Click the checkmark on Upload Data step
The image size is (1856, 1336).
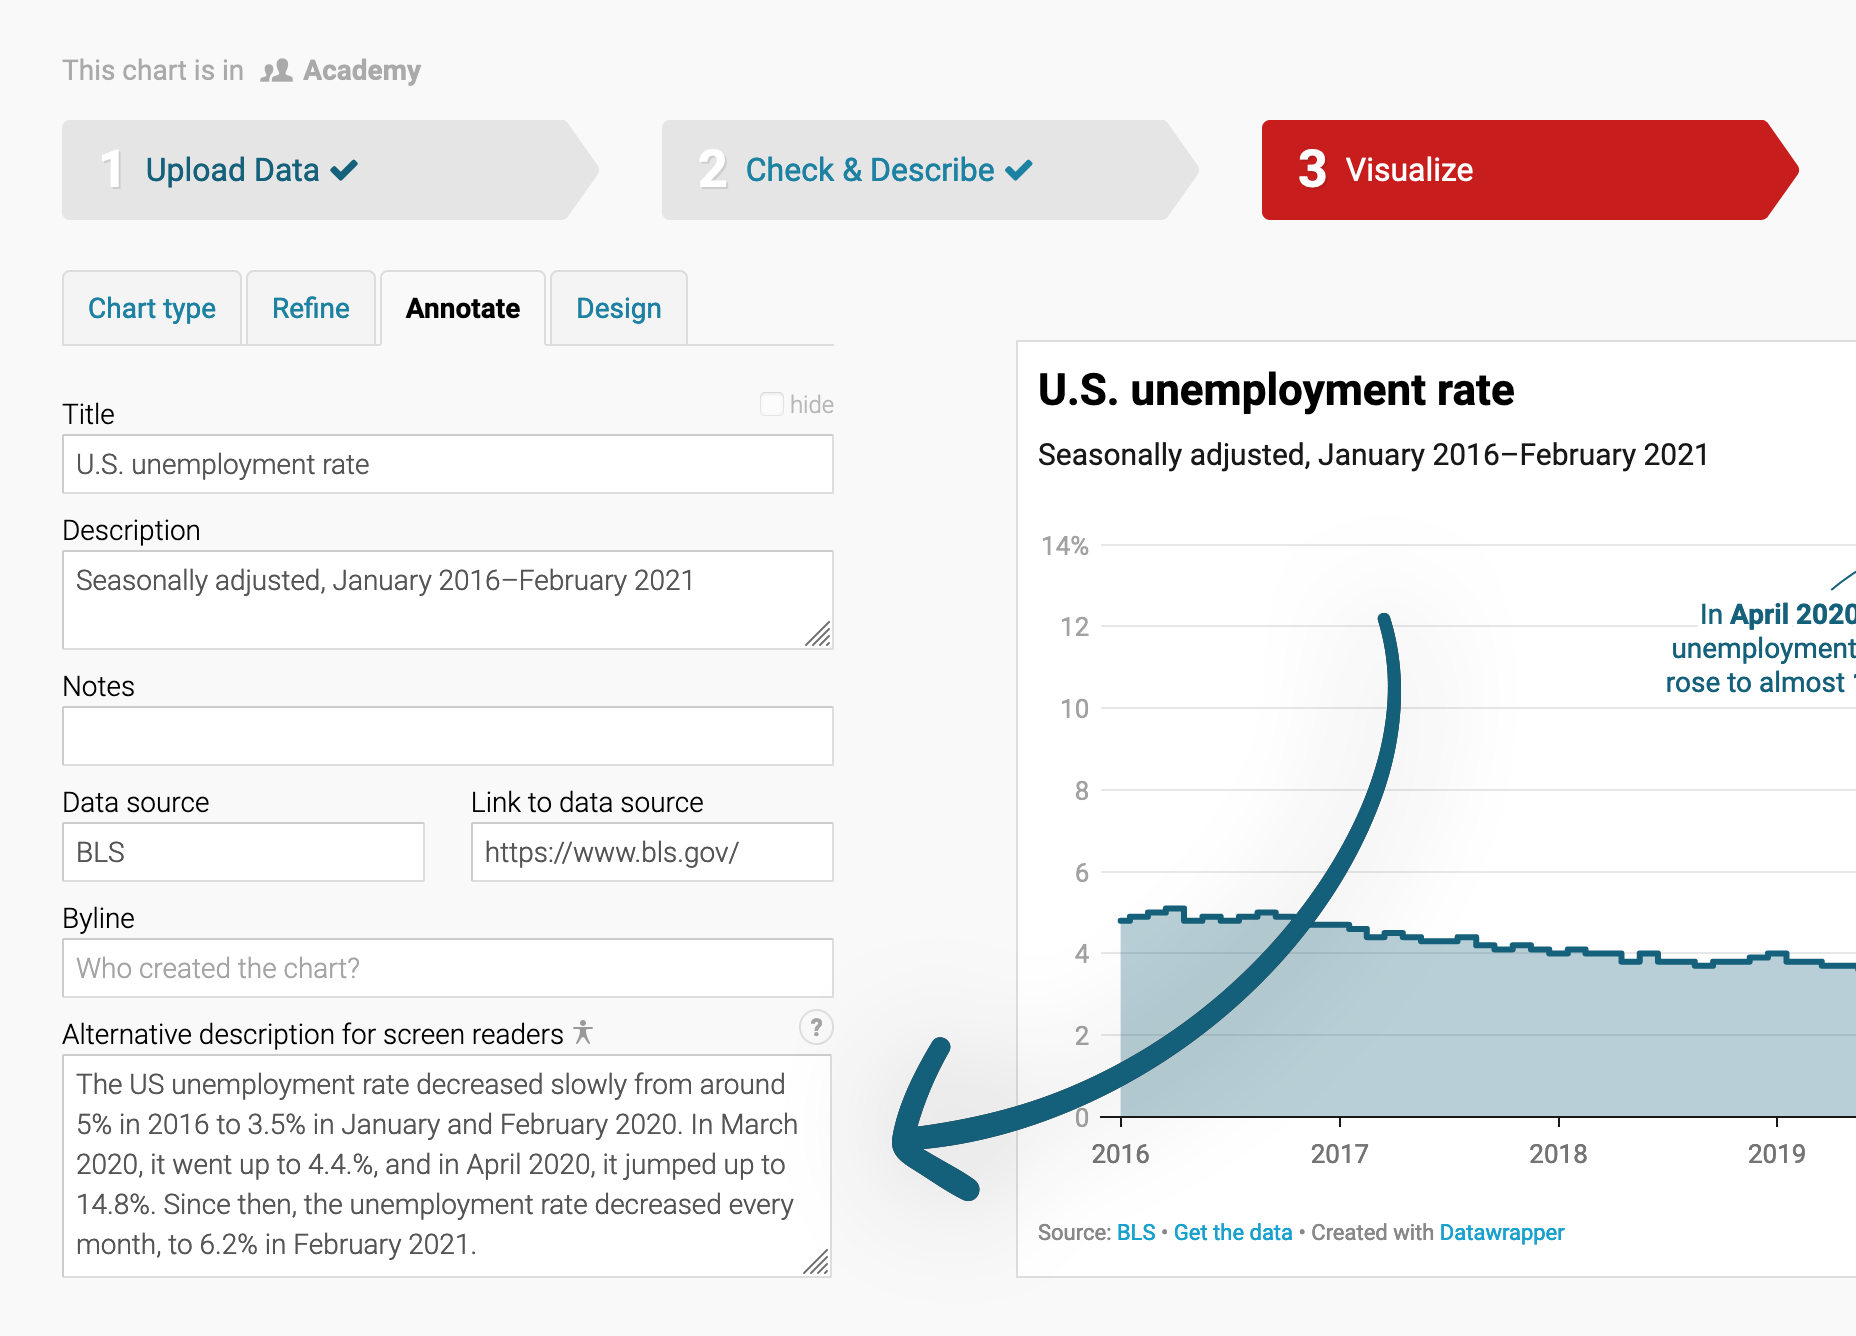point(343,169)
